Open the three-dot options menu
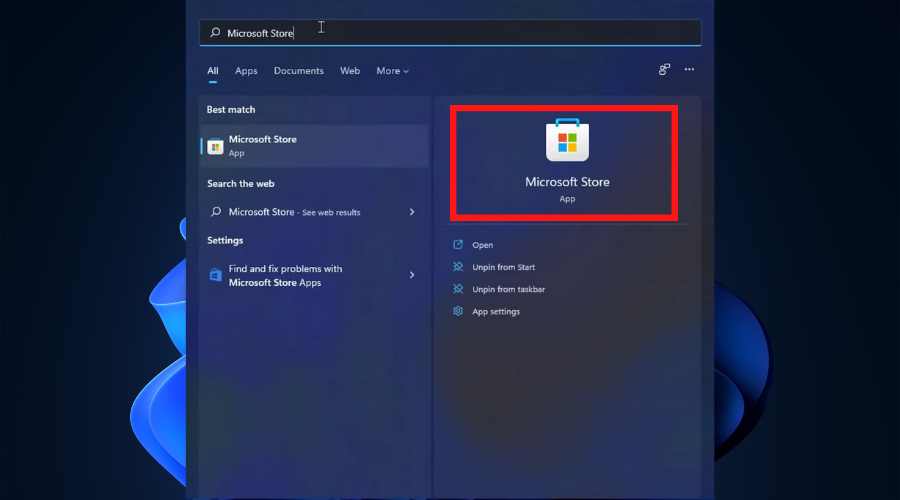This screenshot has height=500, width=900. [x=689, y=69]
